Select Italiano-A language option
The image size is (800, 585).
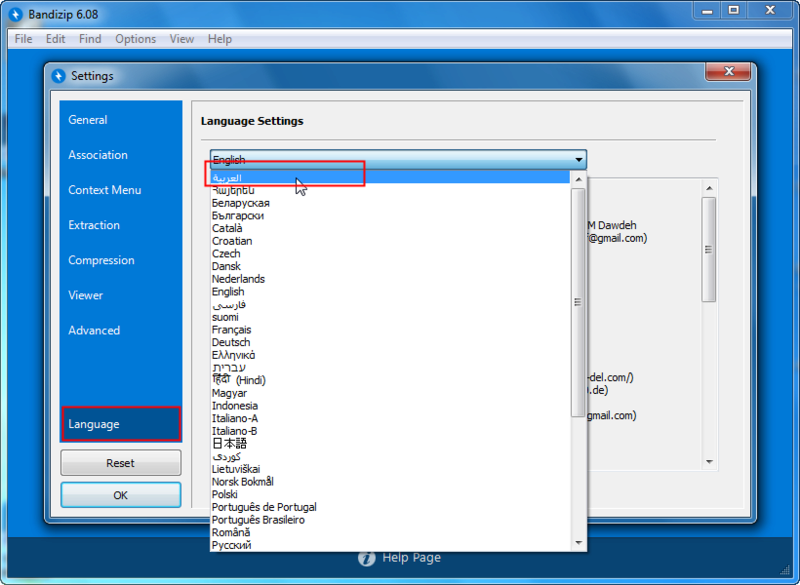pyautogui.click(x=390, y=419)
